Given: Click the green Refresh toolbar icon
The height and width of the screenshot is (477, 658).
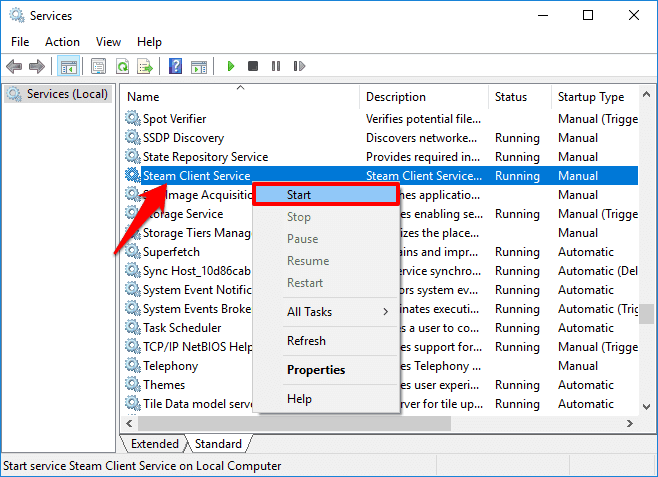Looking at the screenshot, I should 122,66.
